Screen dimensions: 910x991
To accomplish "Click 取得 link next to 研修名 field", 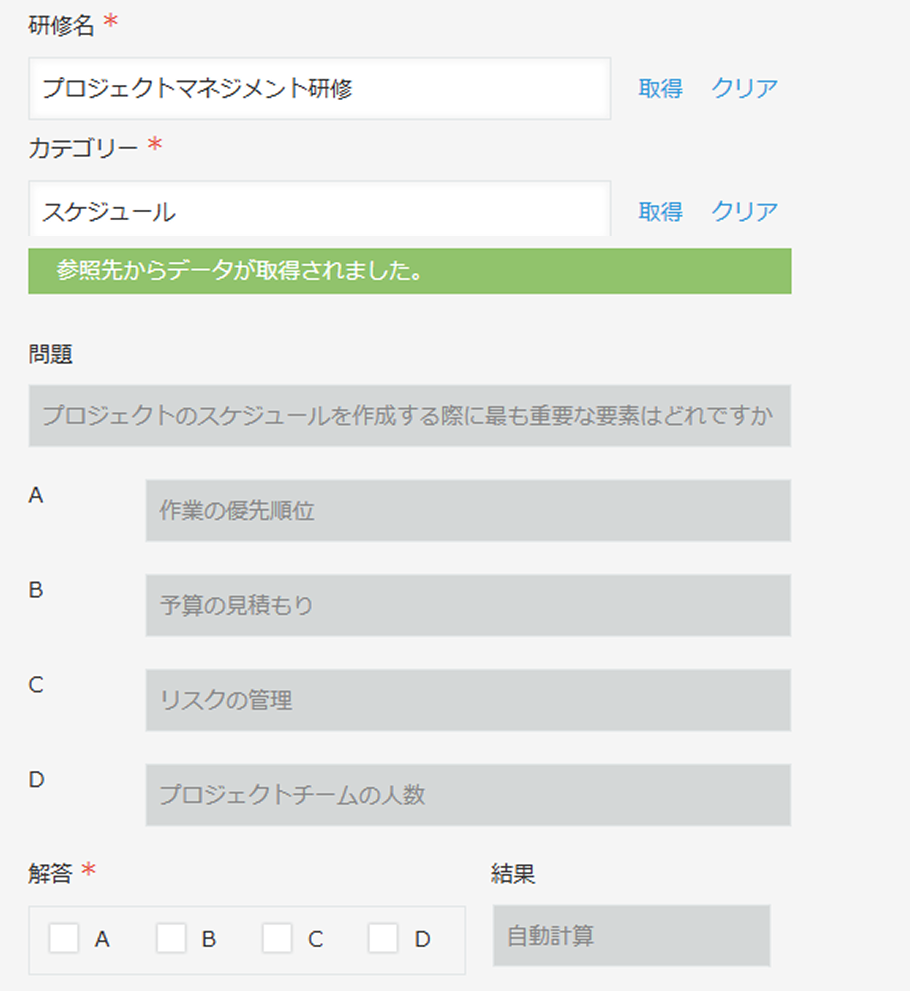I will pyautogui.click(x=660, y=88).
